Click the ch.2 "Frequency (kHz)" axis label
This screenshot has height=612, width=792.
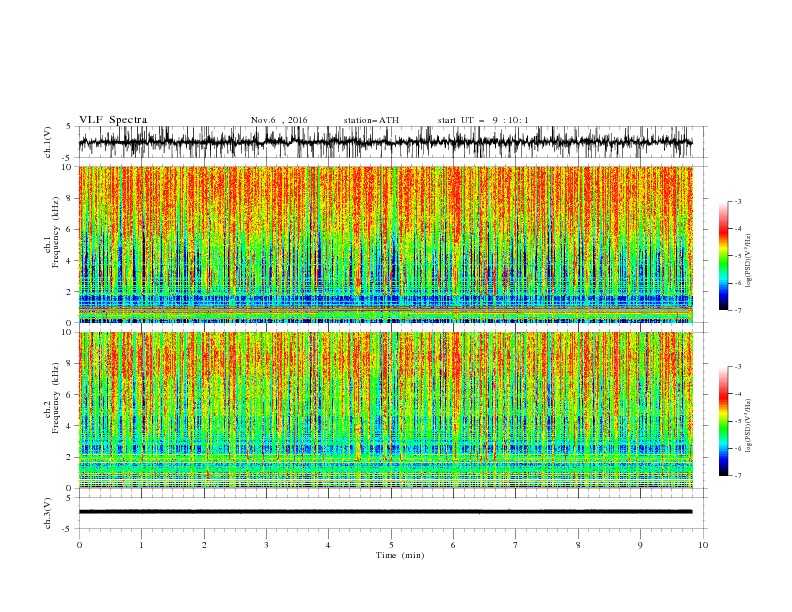click(56, 398)
